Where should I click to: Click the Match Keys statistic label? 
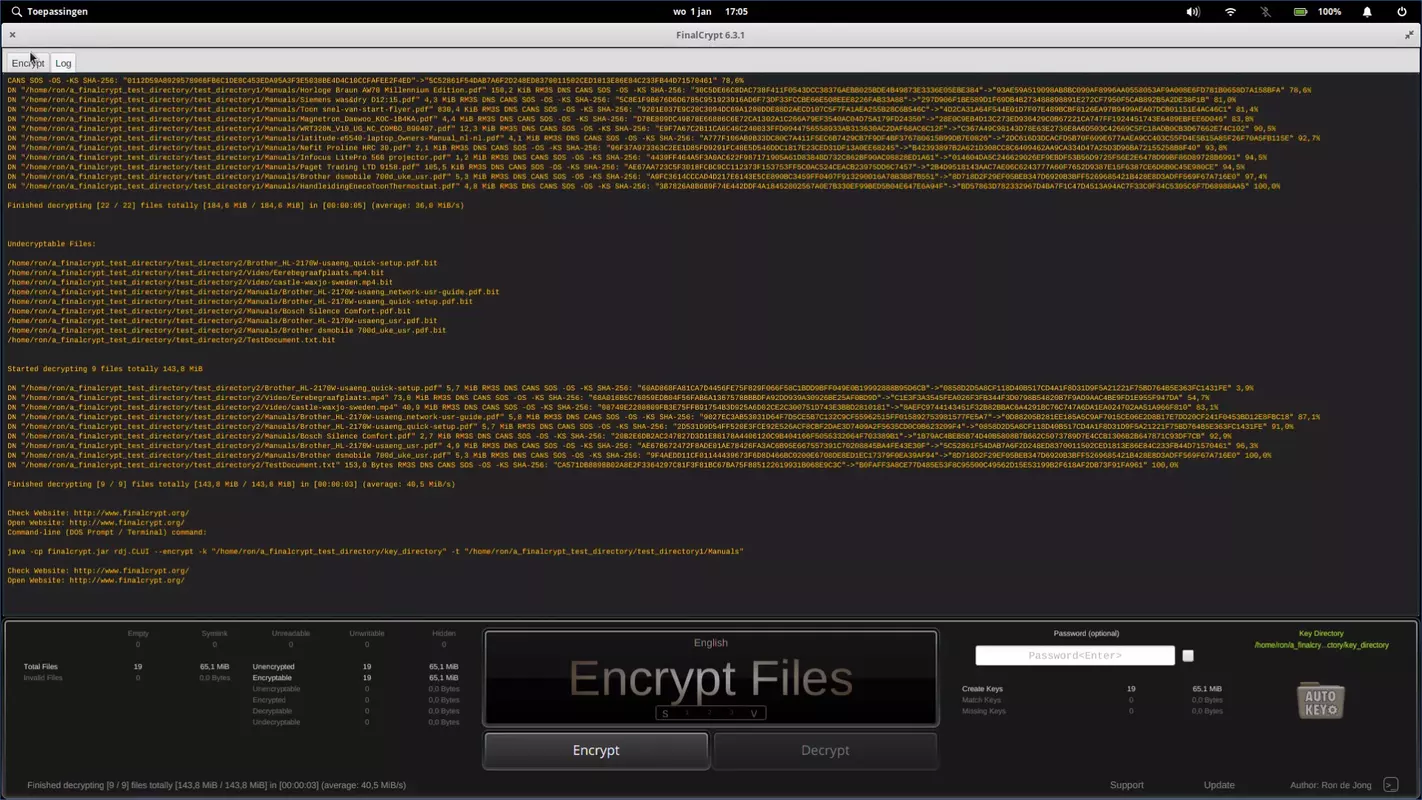(981, 700)
